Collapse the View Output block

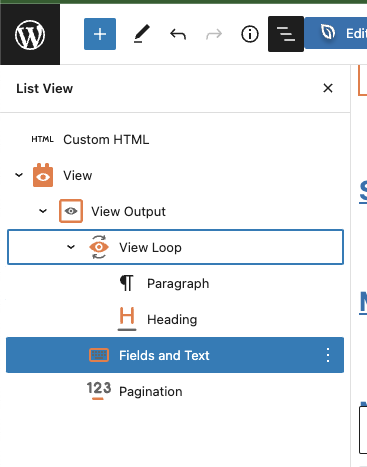(x=43, y=211)
